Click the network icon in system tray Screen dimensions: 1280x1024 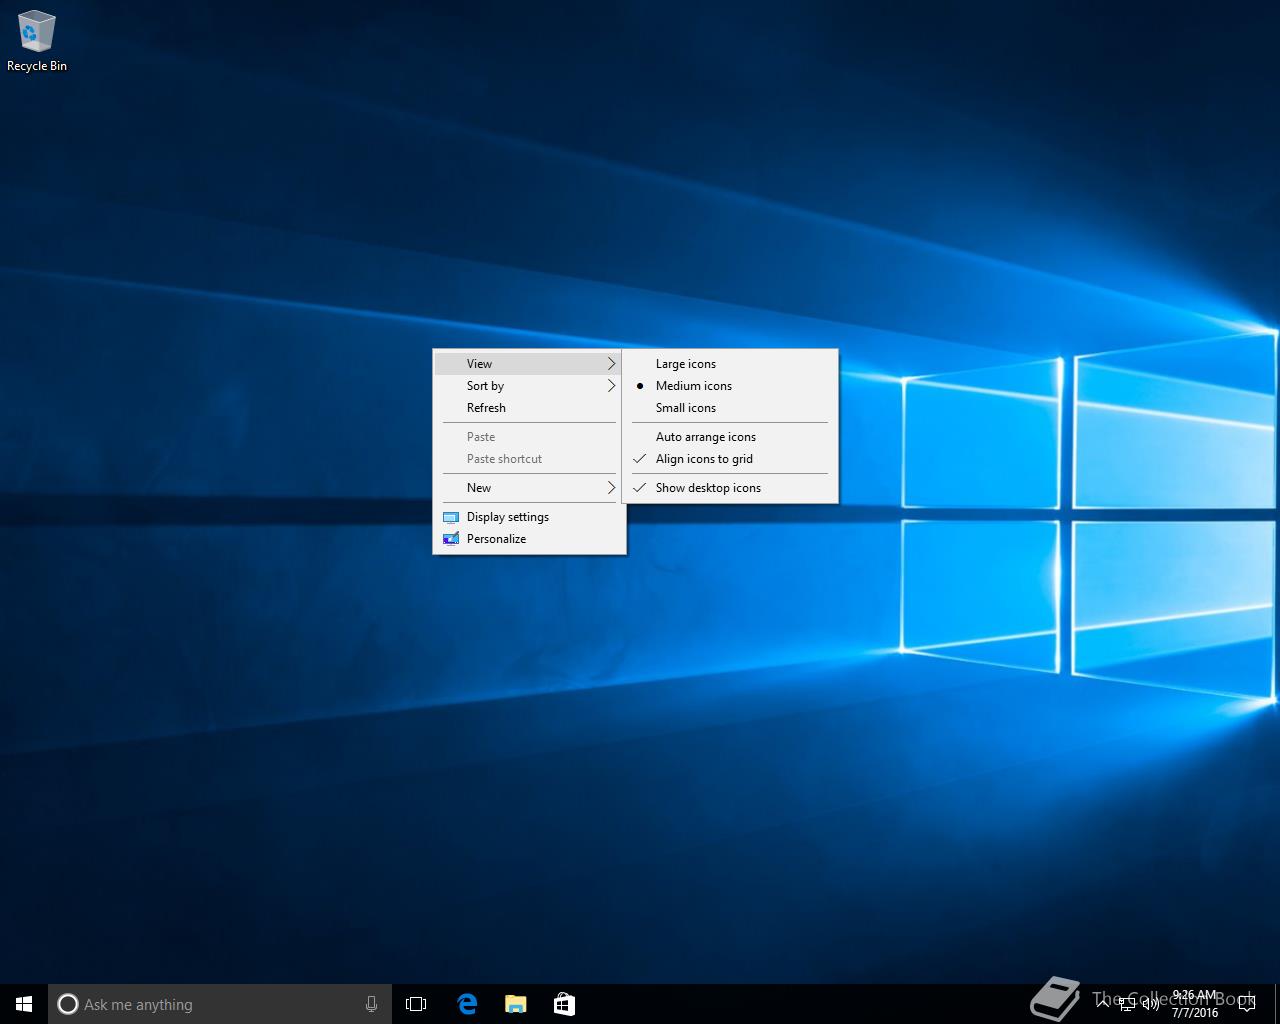[1128, 1004]
